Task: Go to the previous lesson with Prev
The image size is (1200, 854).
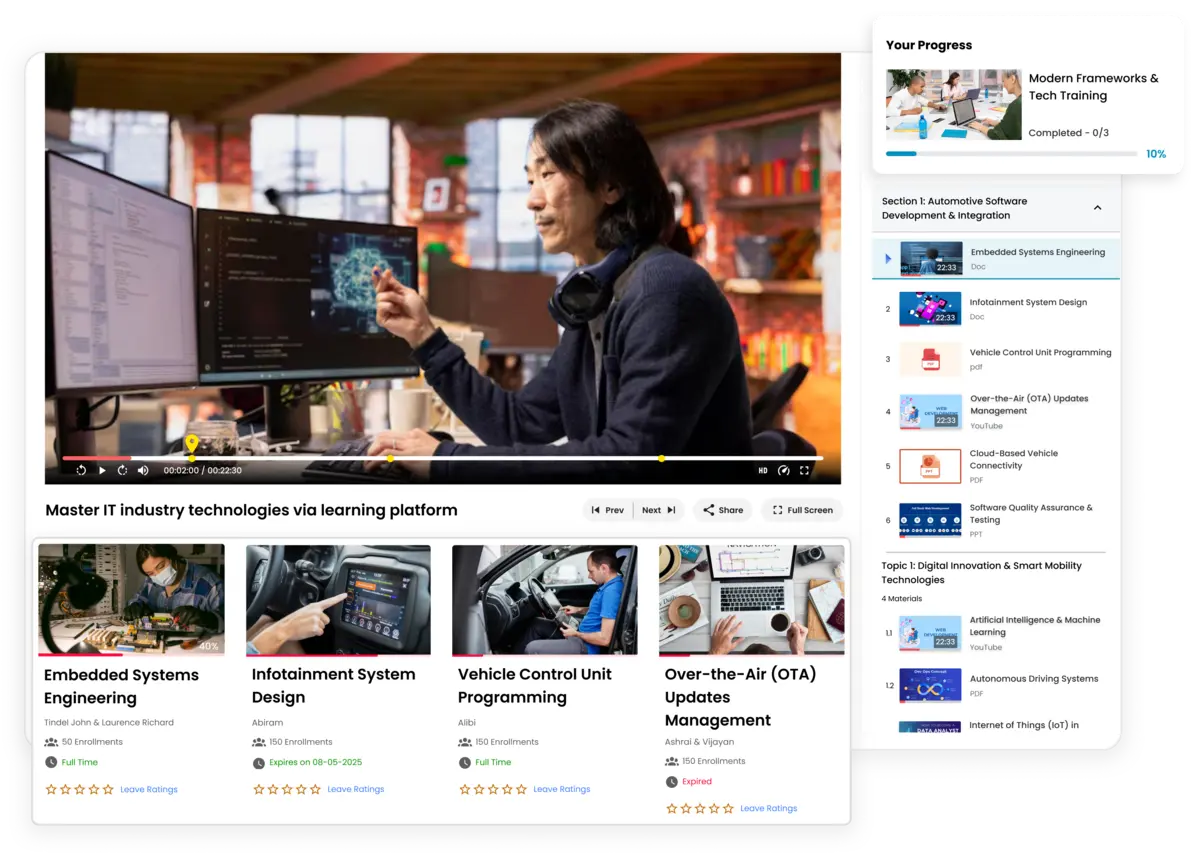Action: pos(607,510)
